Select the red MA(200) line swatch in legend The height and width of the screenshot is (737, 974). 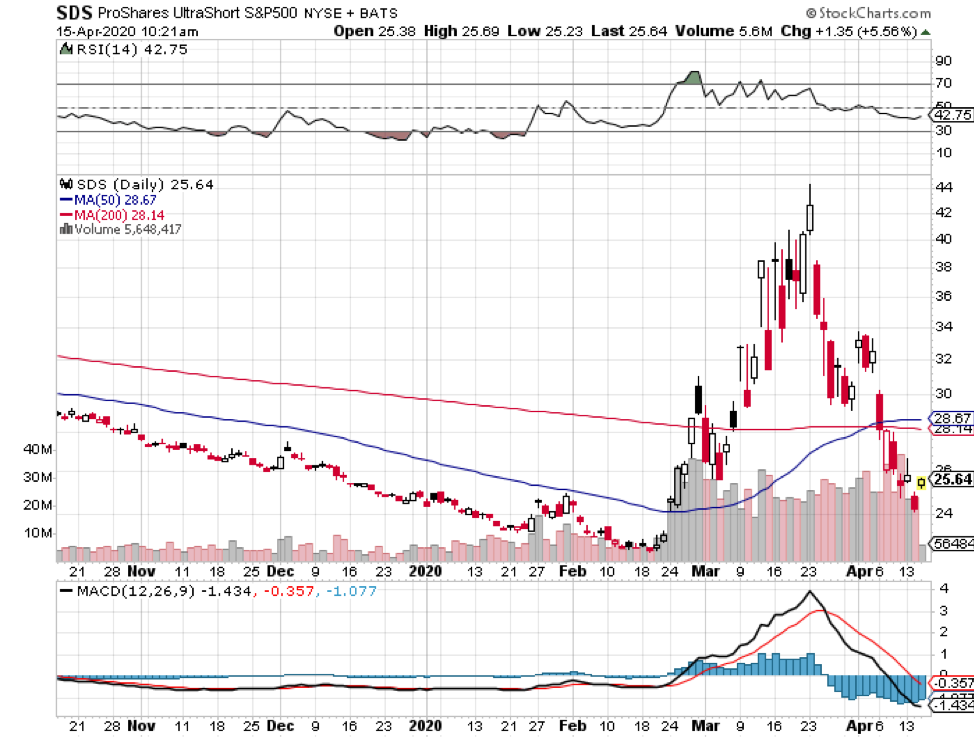[66, 215]
